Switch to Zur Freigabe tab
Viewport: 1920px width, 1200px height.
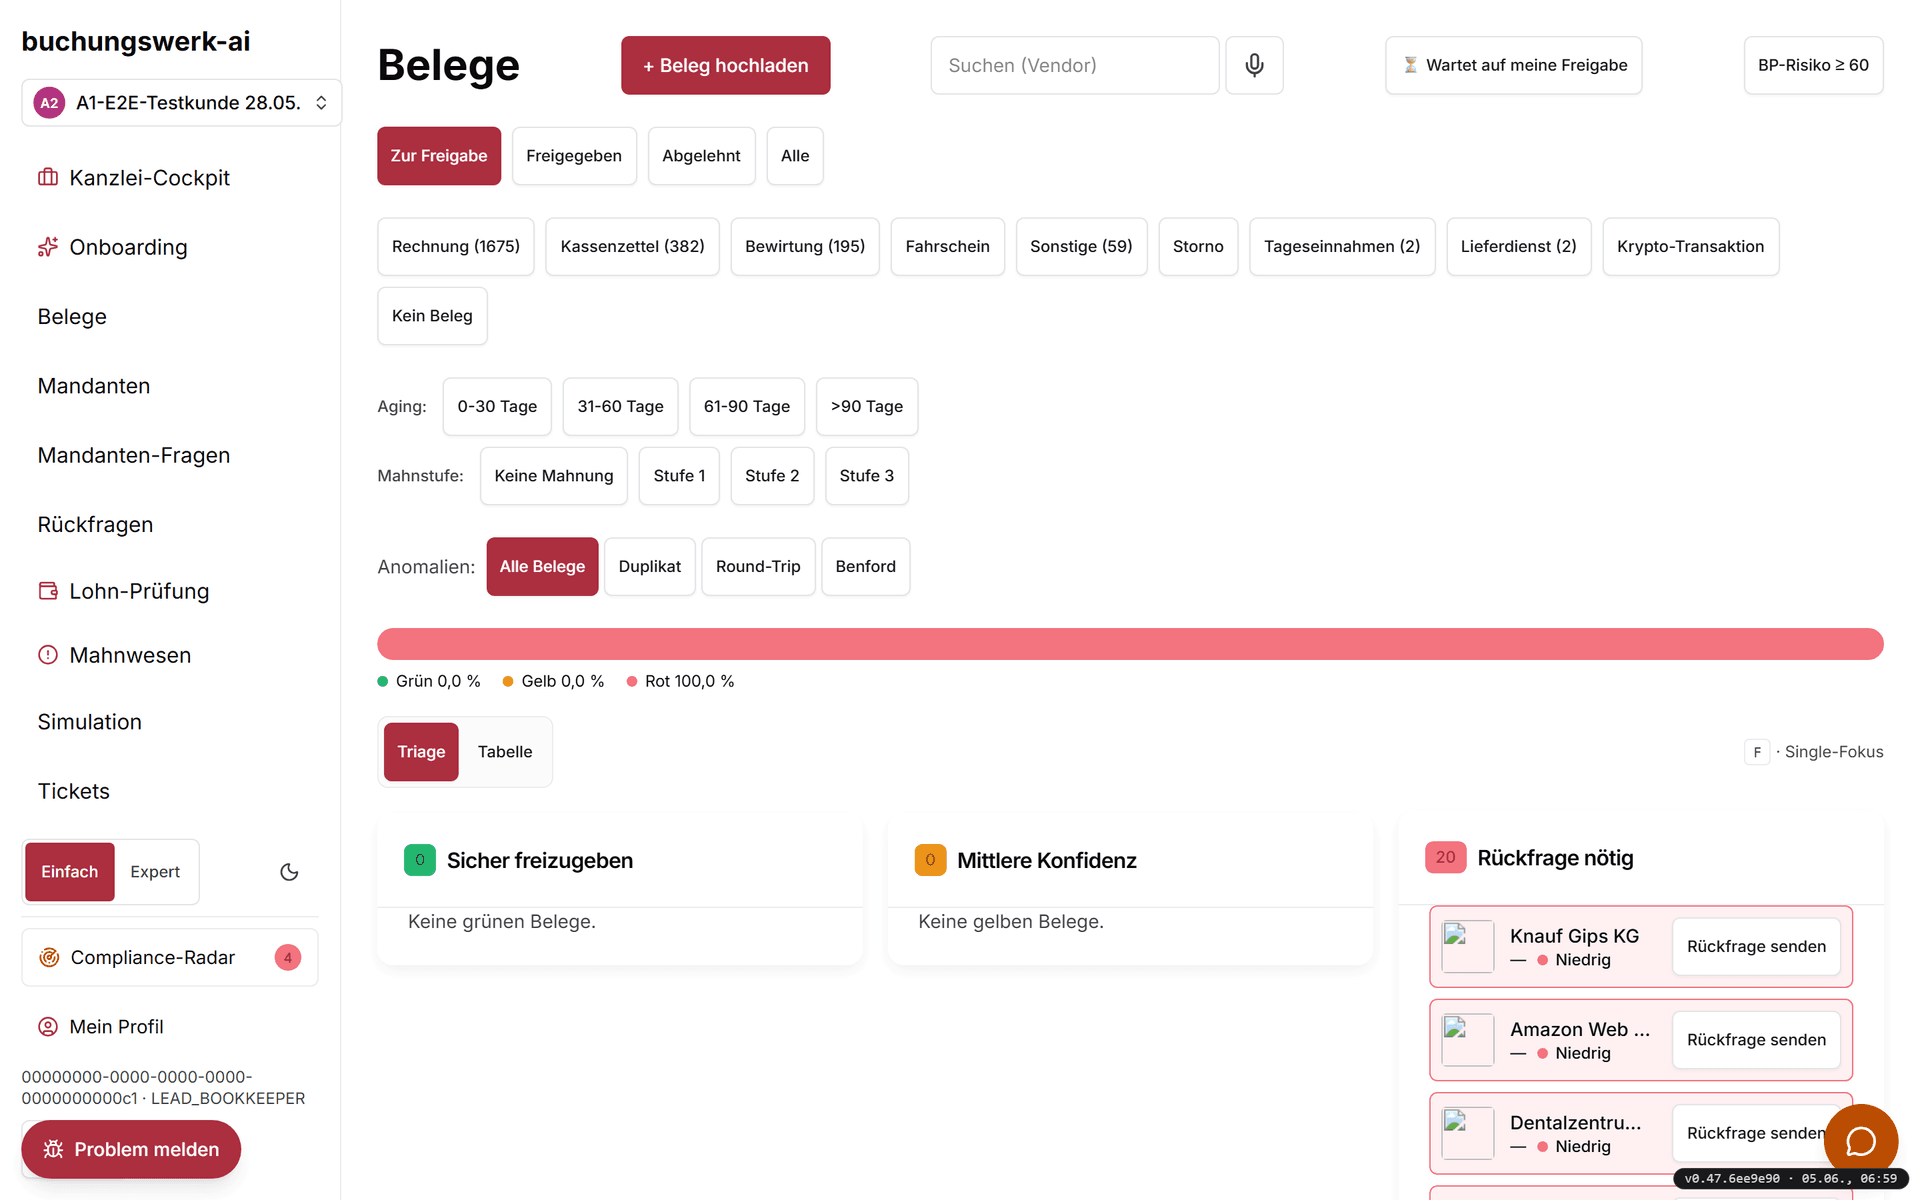click(x=439, y=156)
